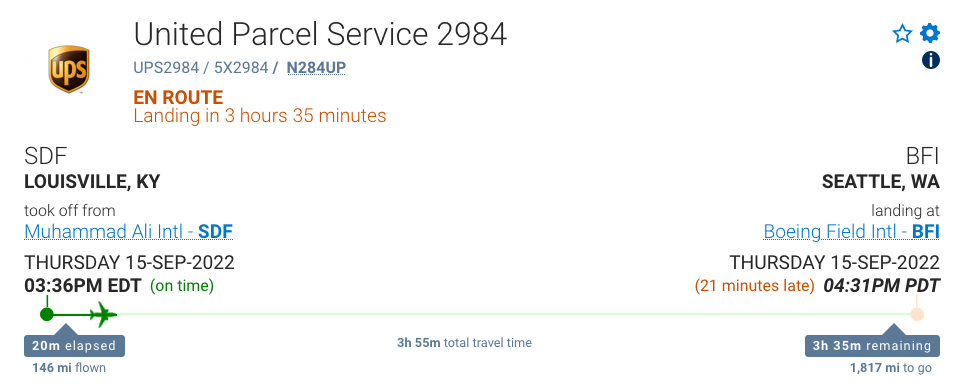Click the 04:31PM PDT arrival time
Screen dimensions: 954x391
882,285
